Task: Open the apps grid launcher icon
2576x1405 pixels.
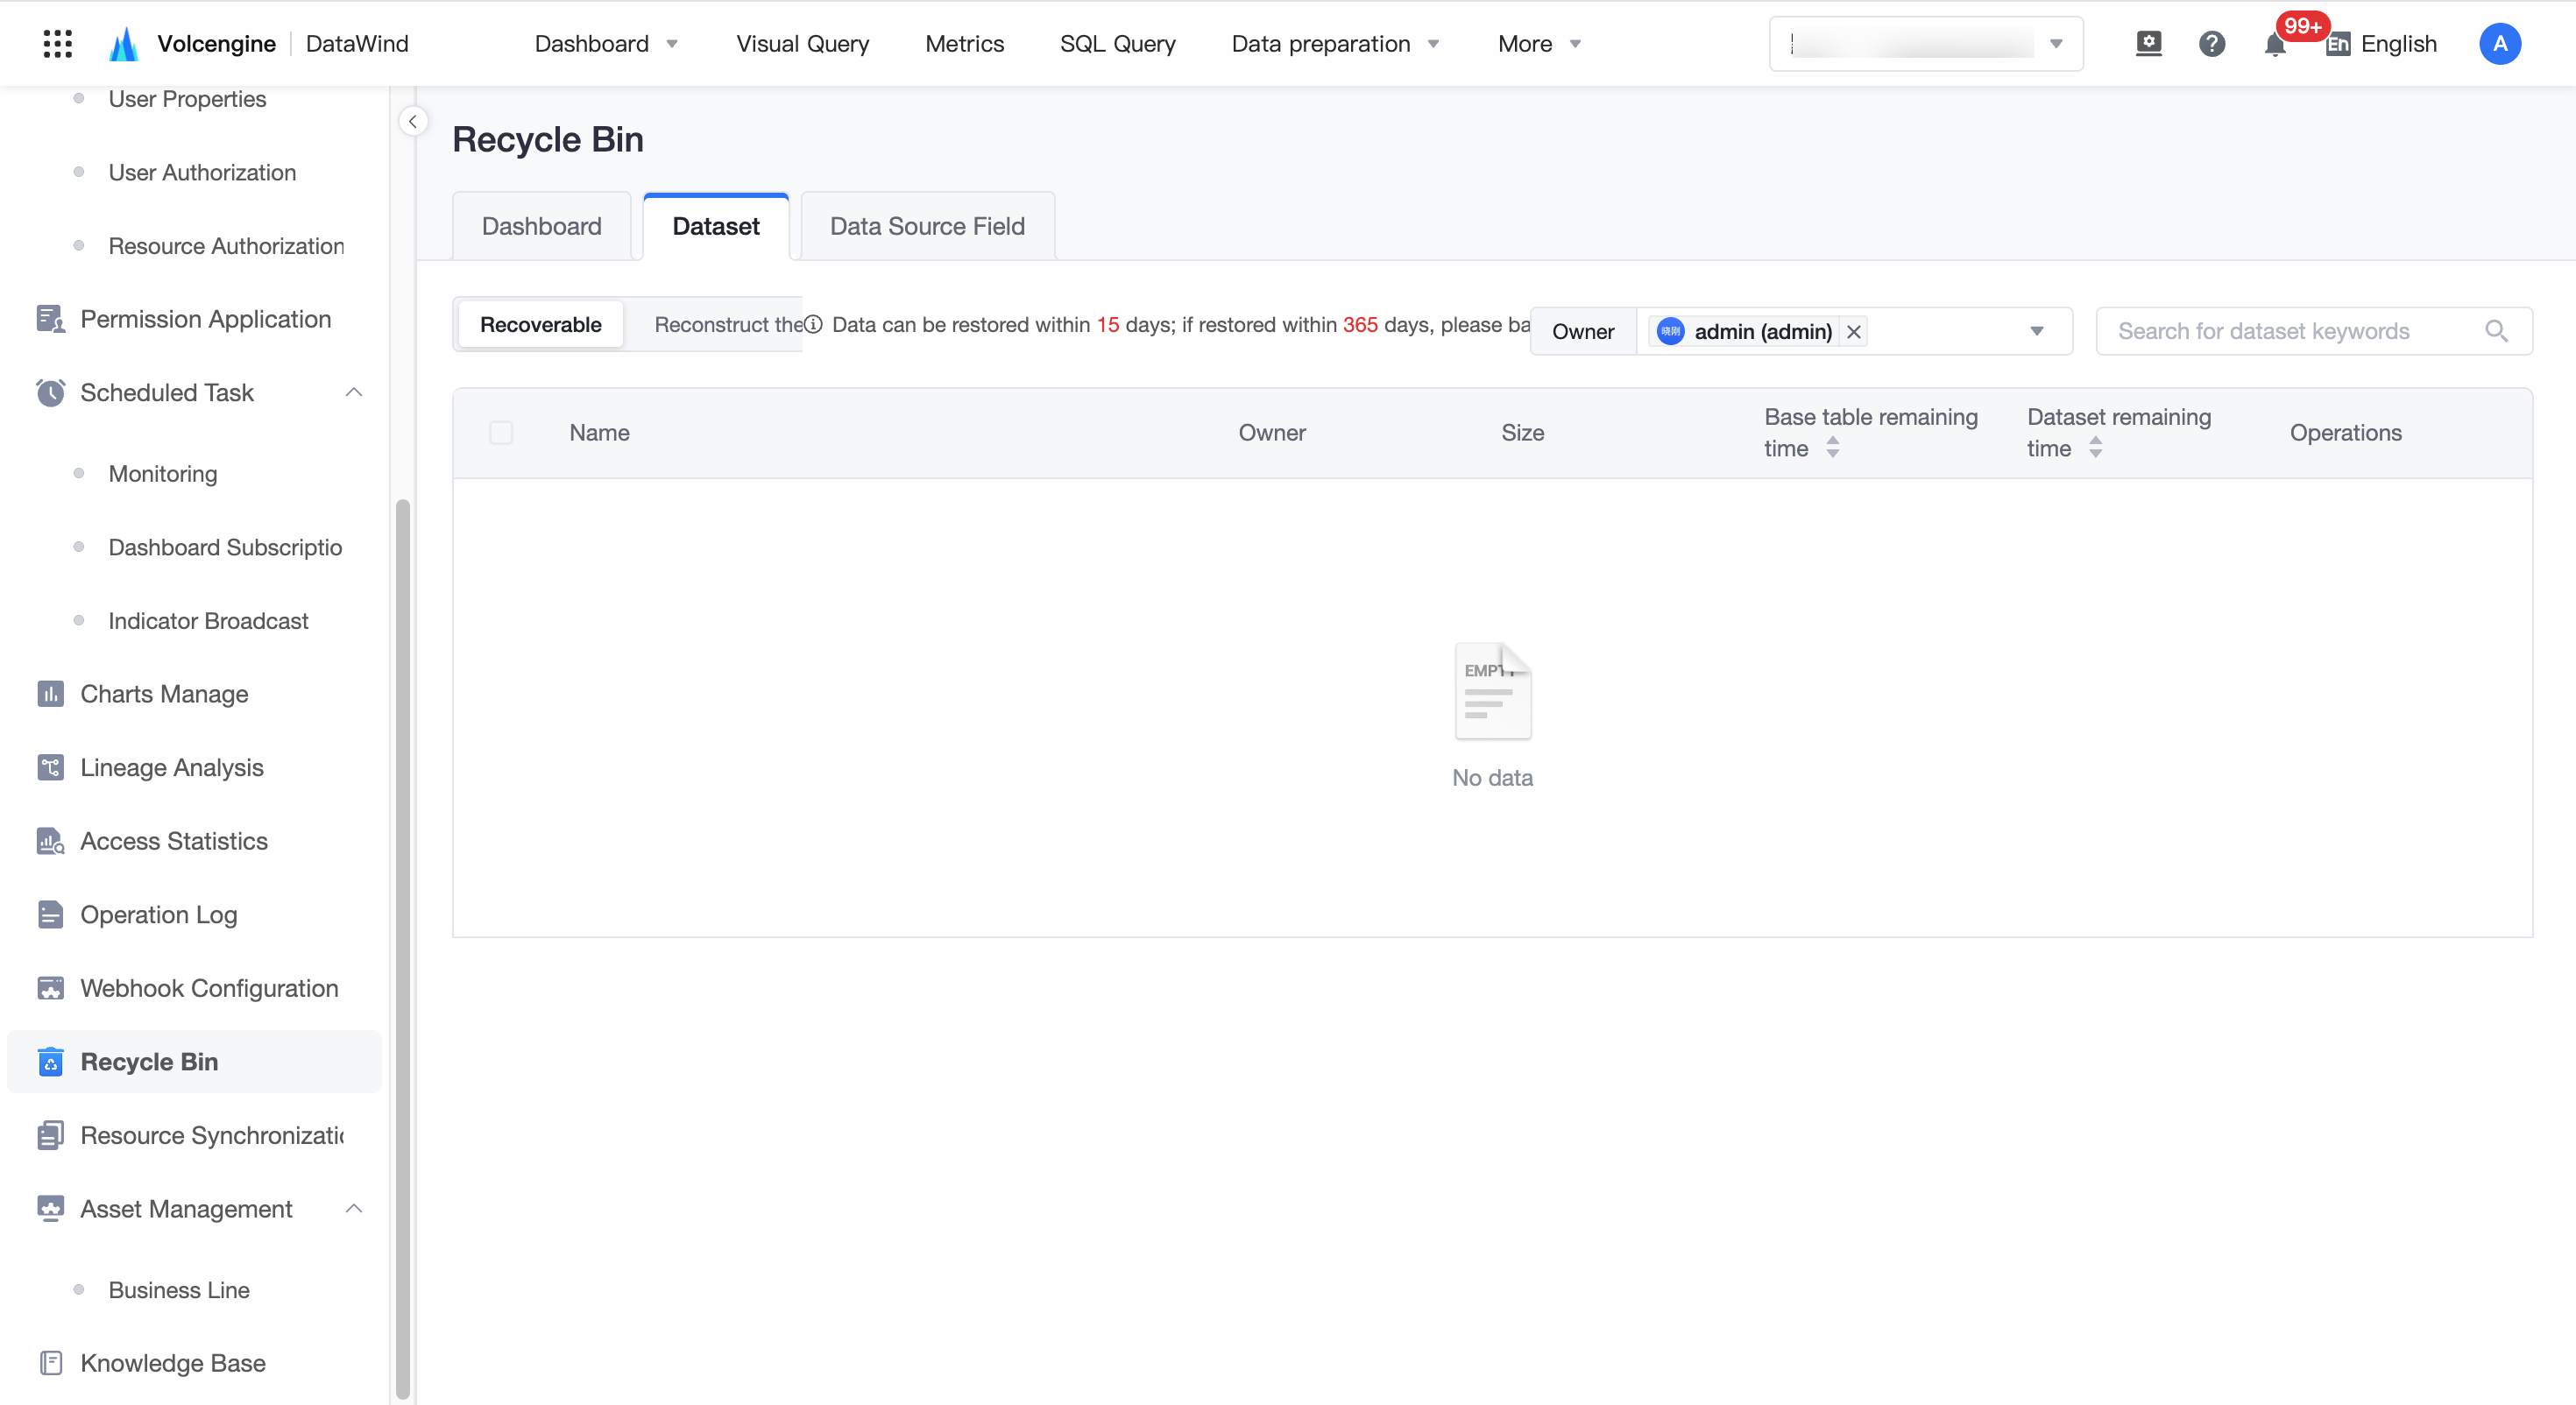Action: pos(58,43)
